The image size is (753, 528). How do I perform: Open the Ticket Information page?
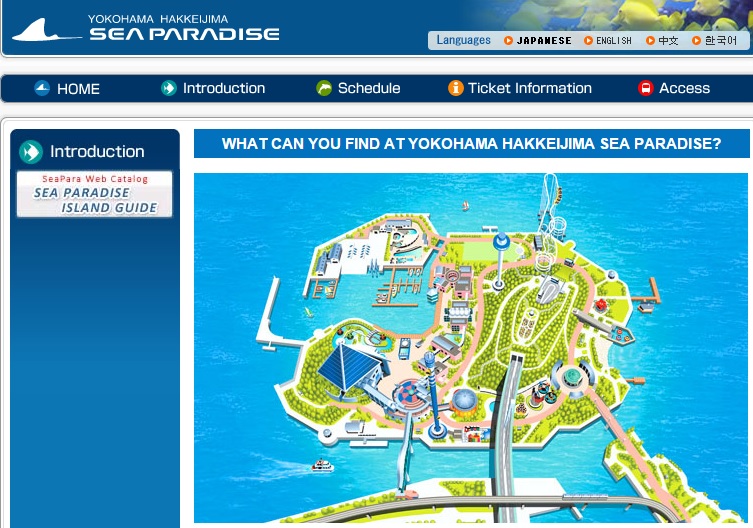coord(529,88)
